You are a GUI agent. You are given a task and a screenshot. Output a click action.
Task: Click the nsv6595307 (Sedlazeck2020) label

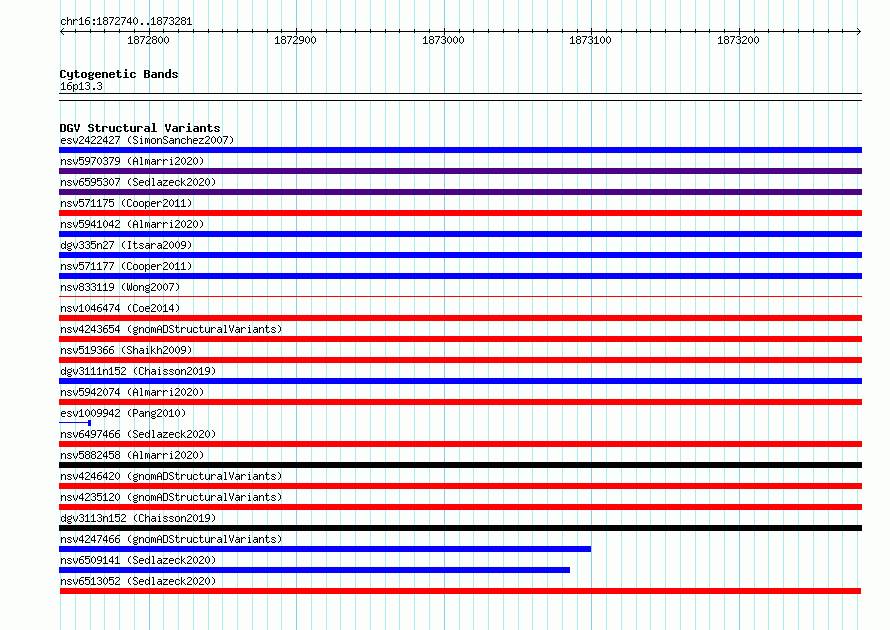point(138,182)
